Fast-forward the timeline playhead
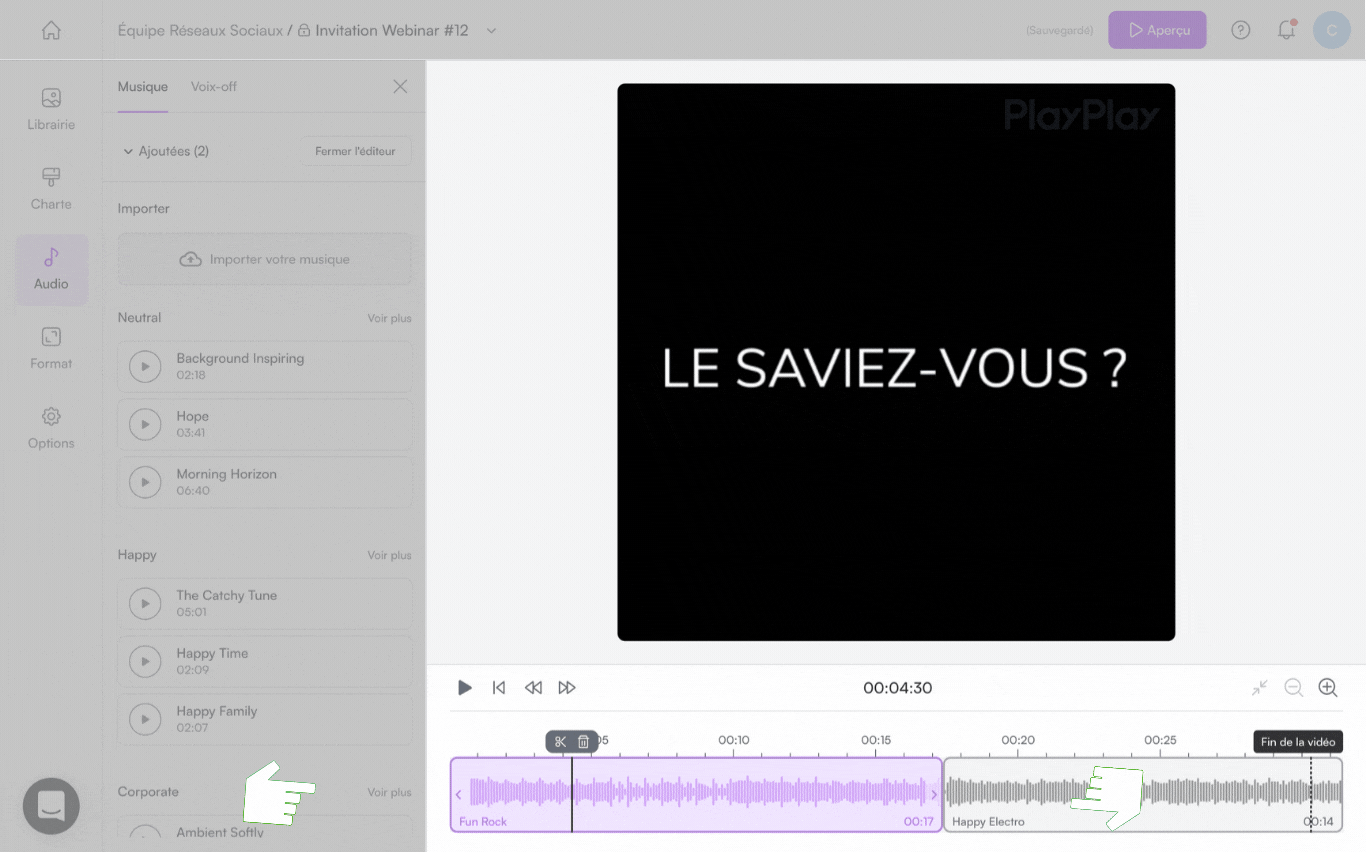Image resolution: width=1366 pixels, height=852 pixels. [x=567, y=688]
